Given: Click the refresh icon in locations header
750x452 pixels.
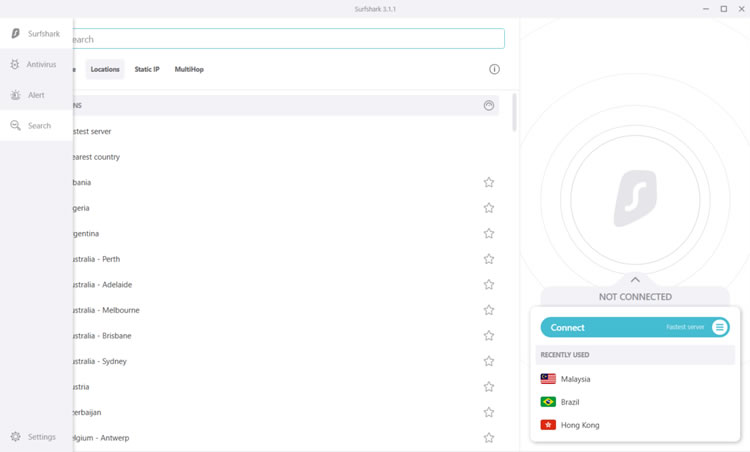Looking at the screenshot, I should pyautogui.click(x=488, y=105).
